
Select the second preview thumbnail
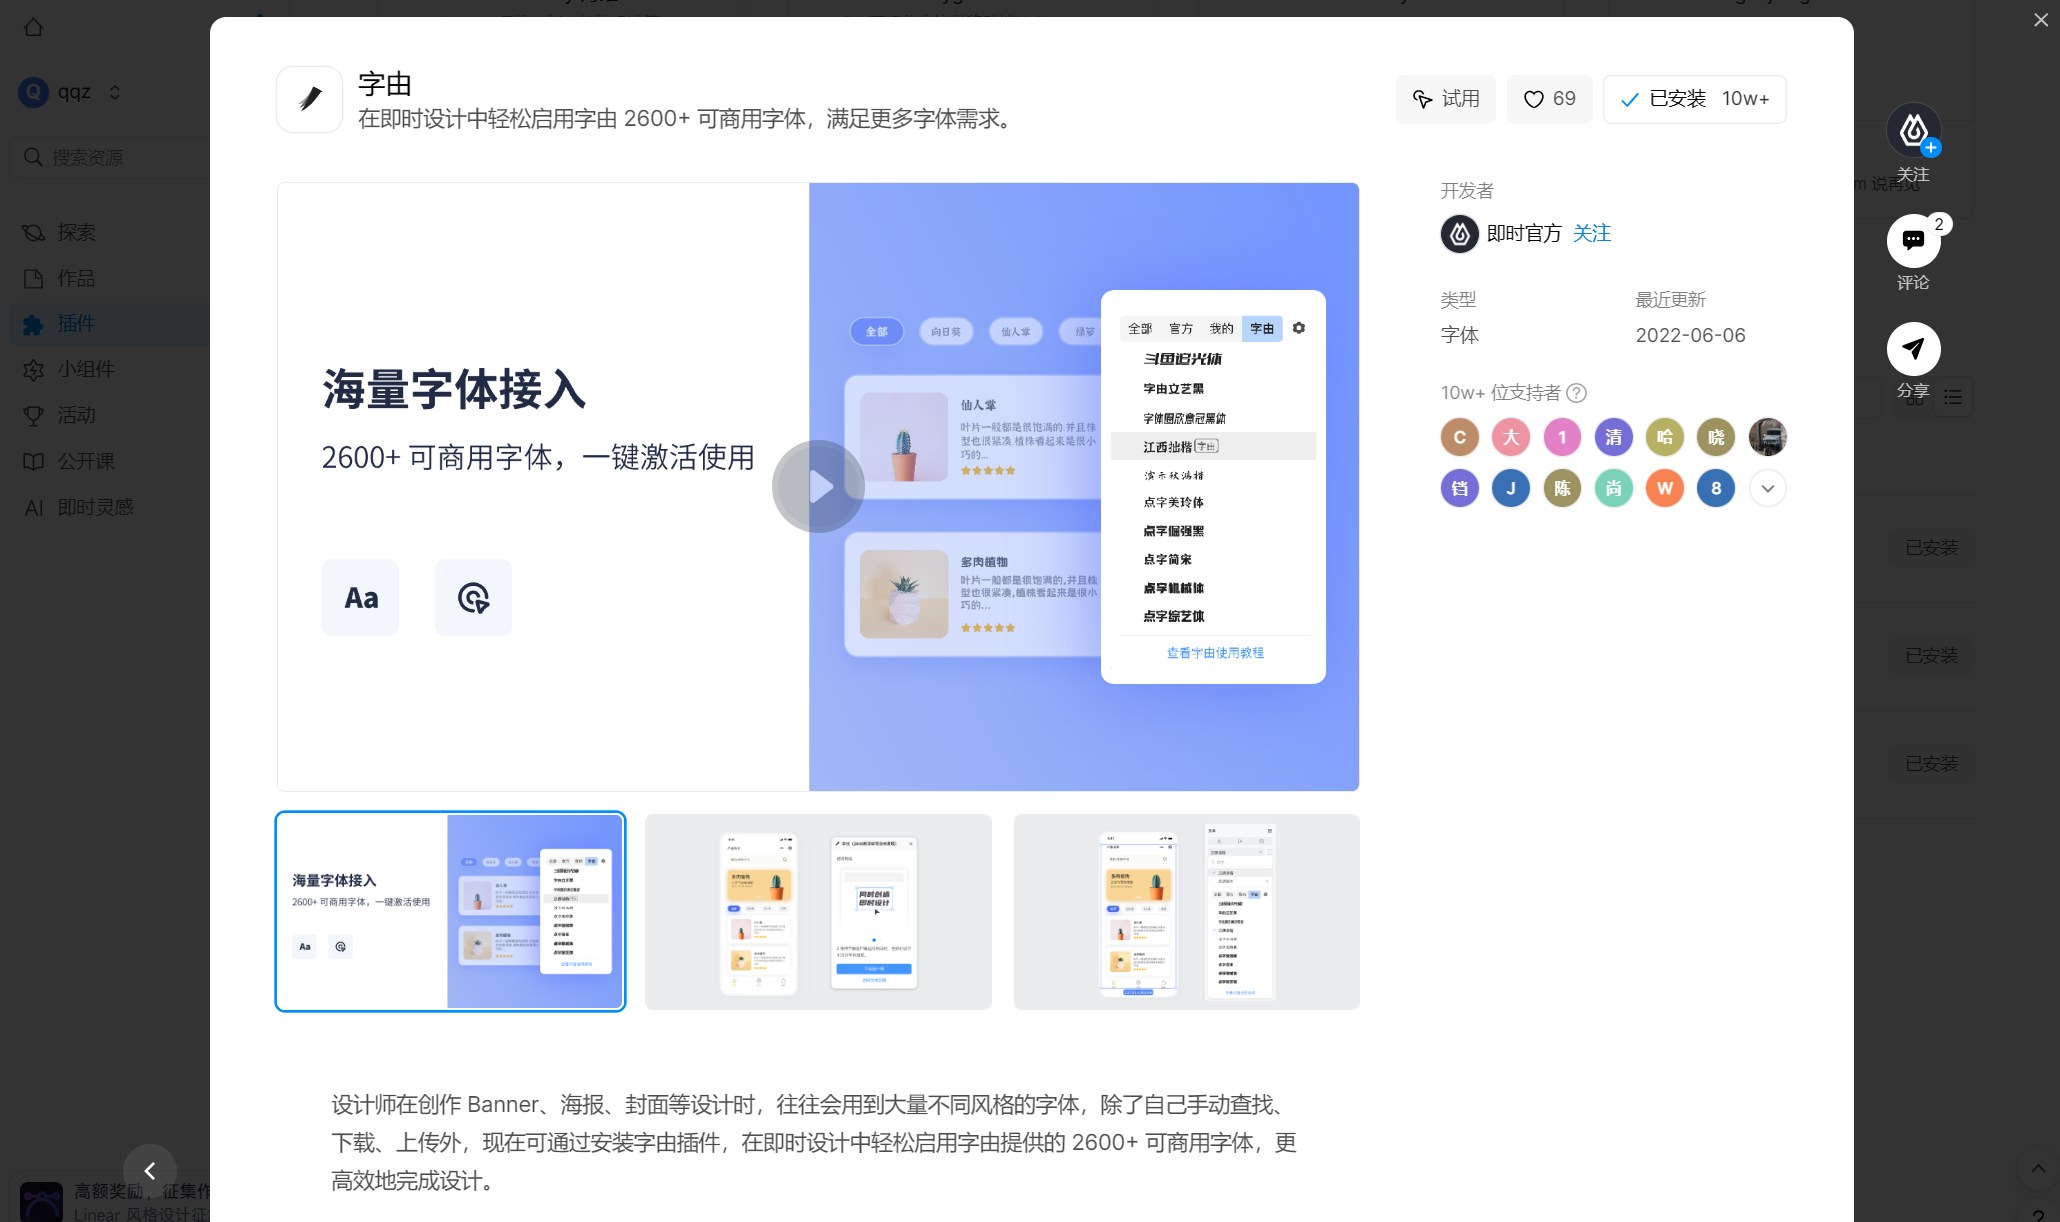[x=818, y=911]
